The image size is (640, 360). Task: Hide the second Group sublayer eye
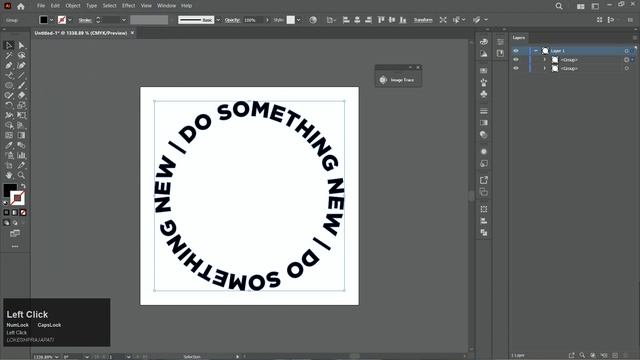pyautogui.click(x=516, y=69)
